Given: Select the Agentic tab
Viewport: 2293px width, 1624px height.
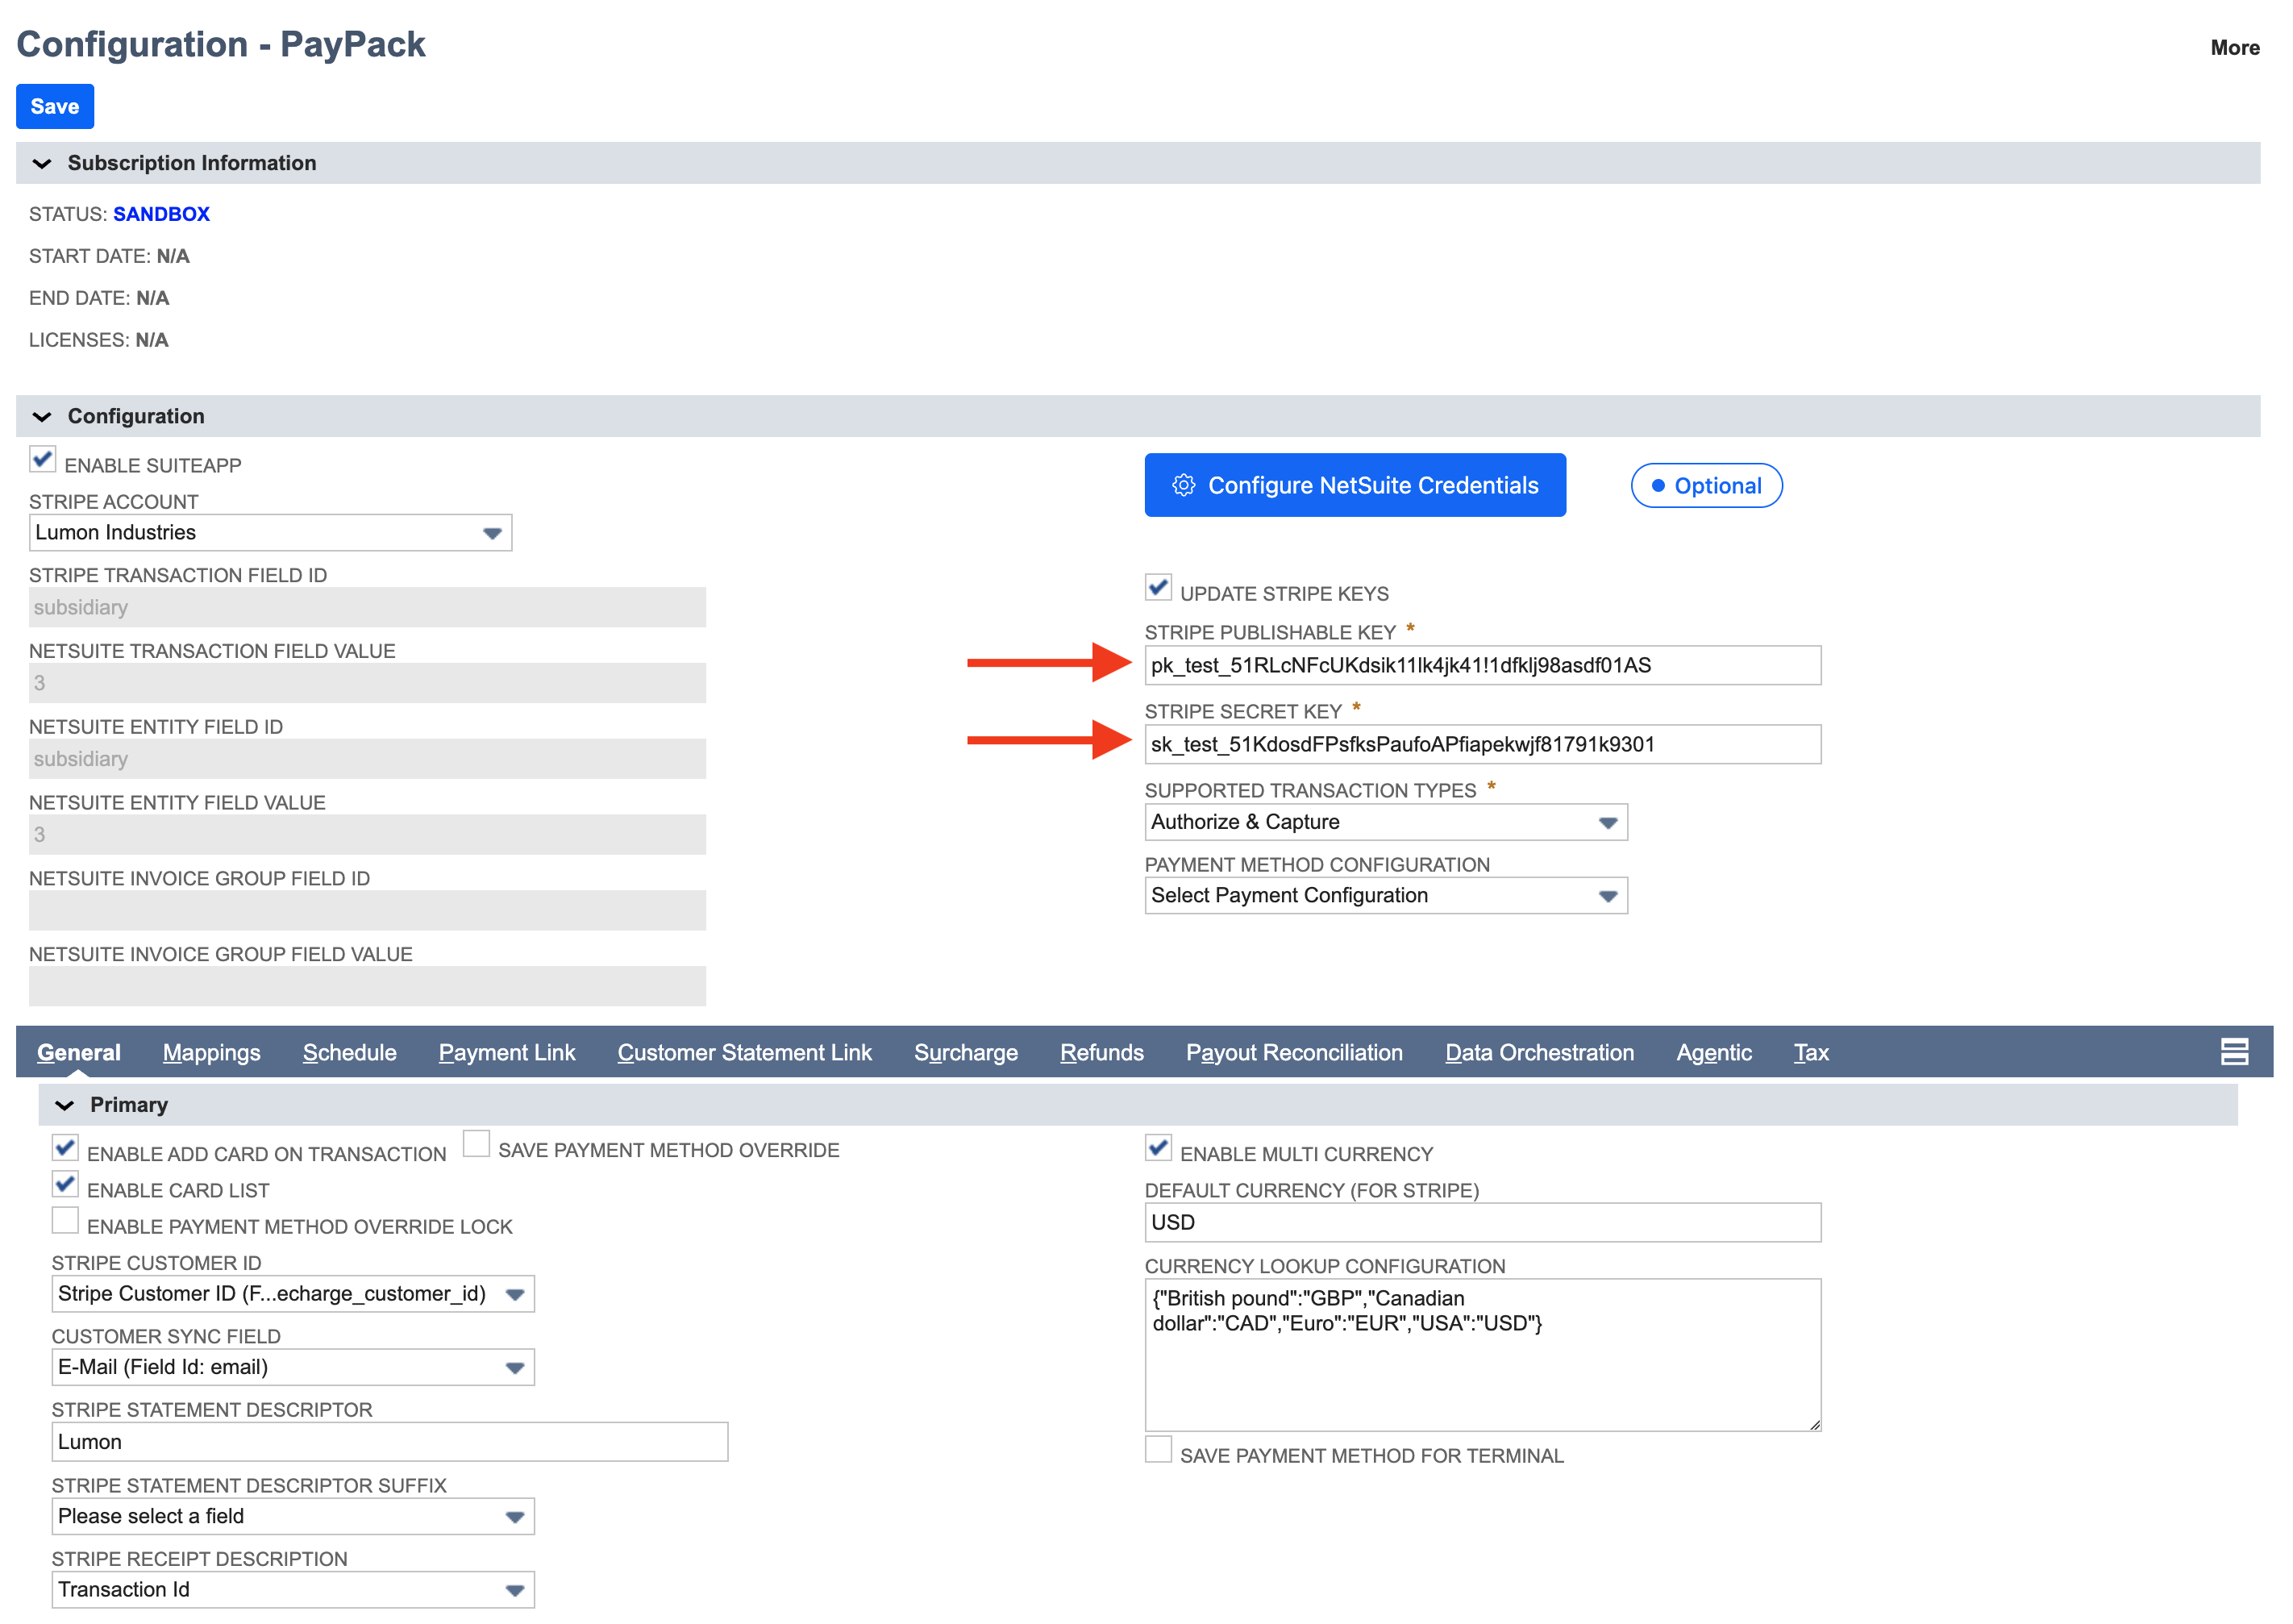Looking at the screenshot, I should (x=1714, y=1053).
